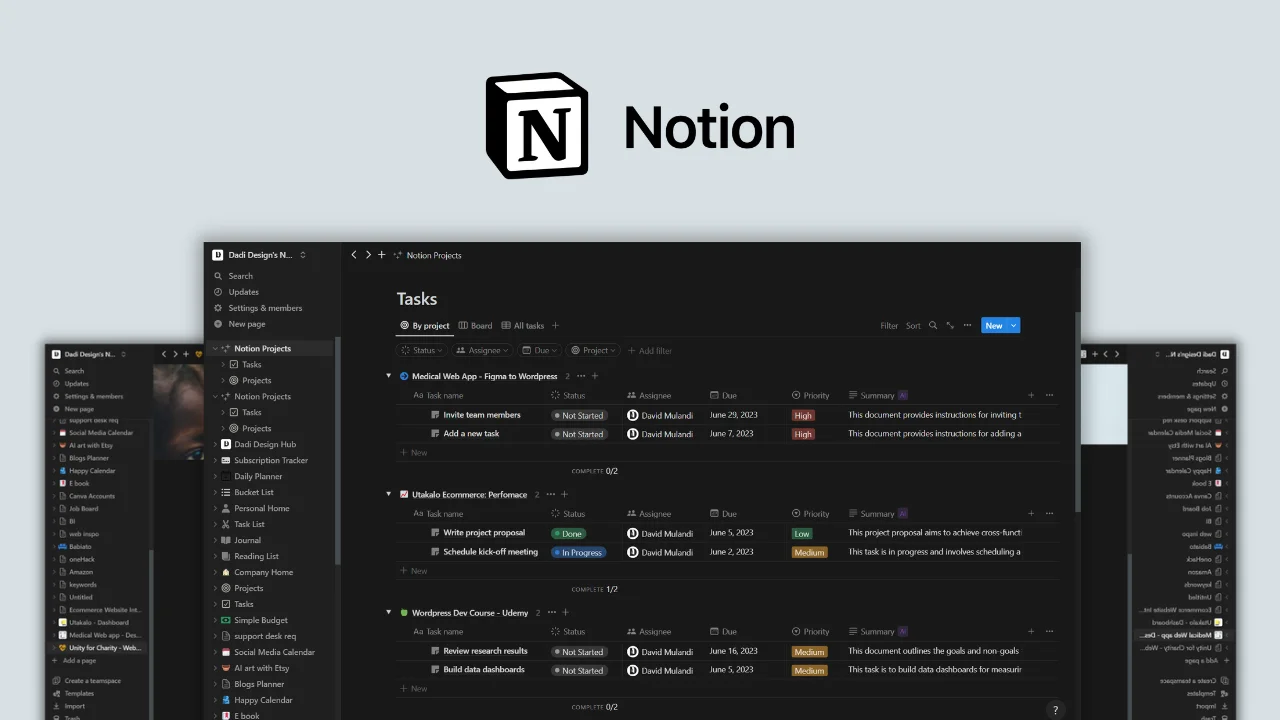The image size is (1280, 720).
Task: Click the Add filter button
Action: coord(649,351)
